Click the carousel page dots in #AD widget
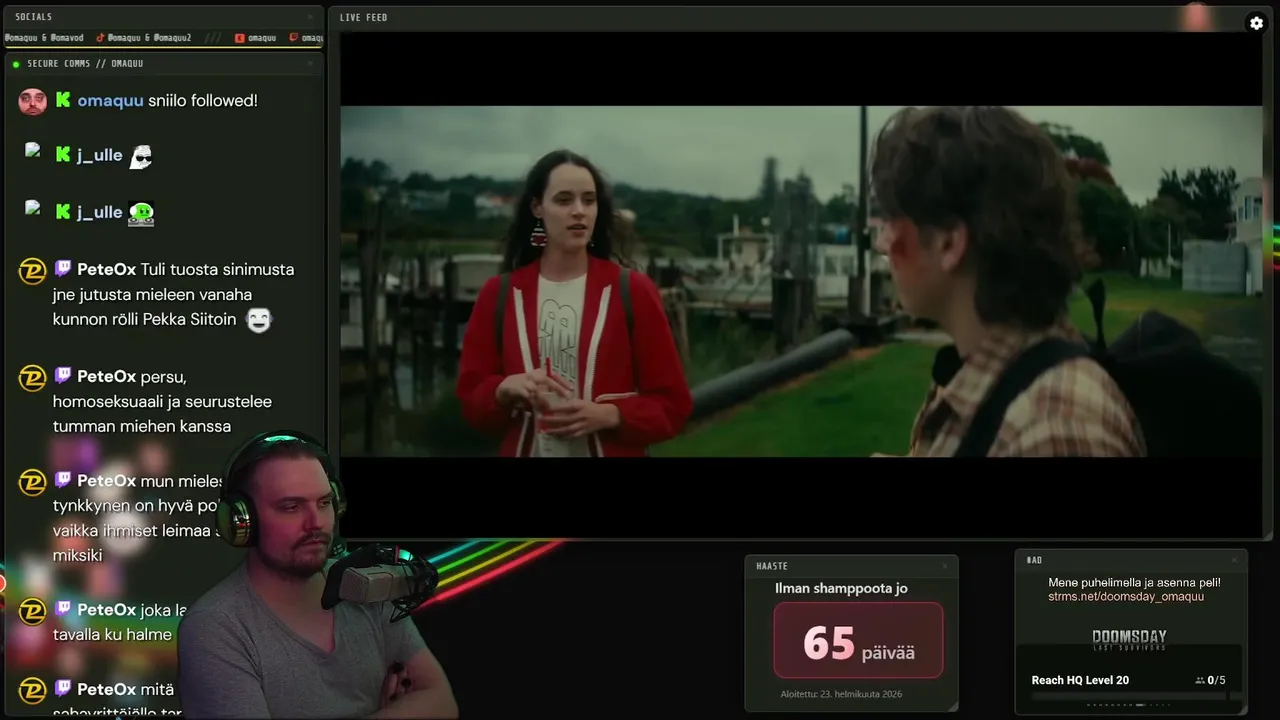 1128,705
